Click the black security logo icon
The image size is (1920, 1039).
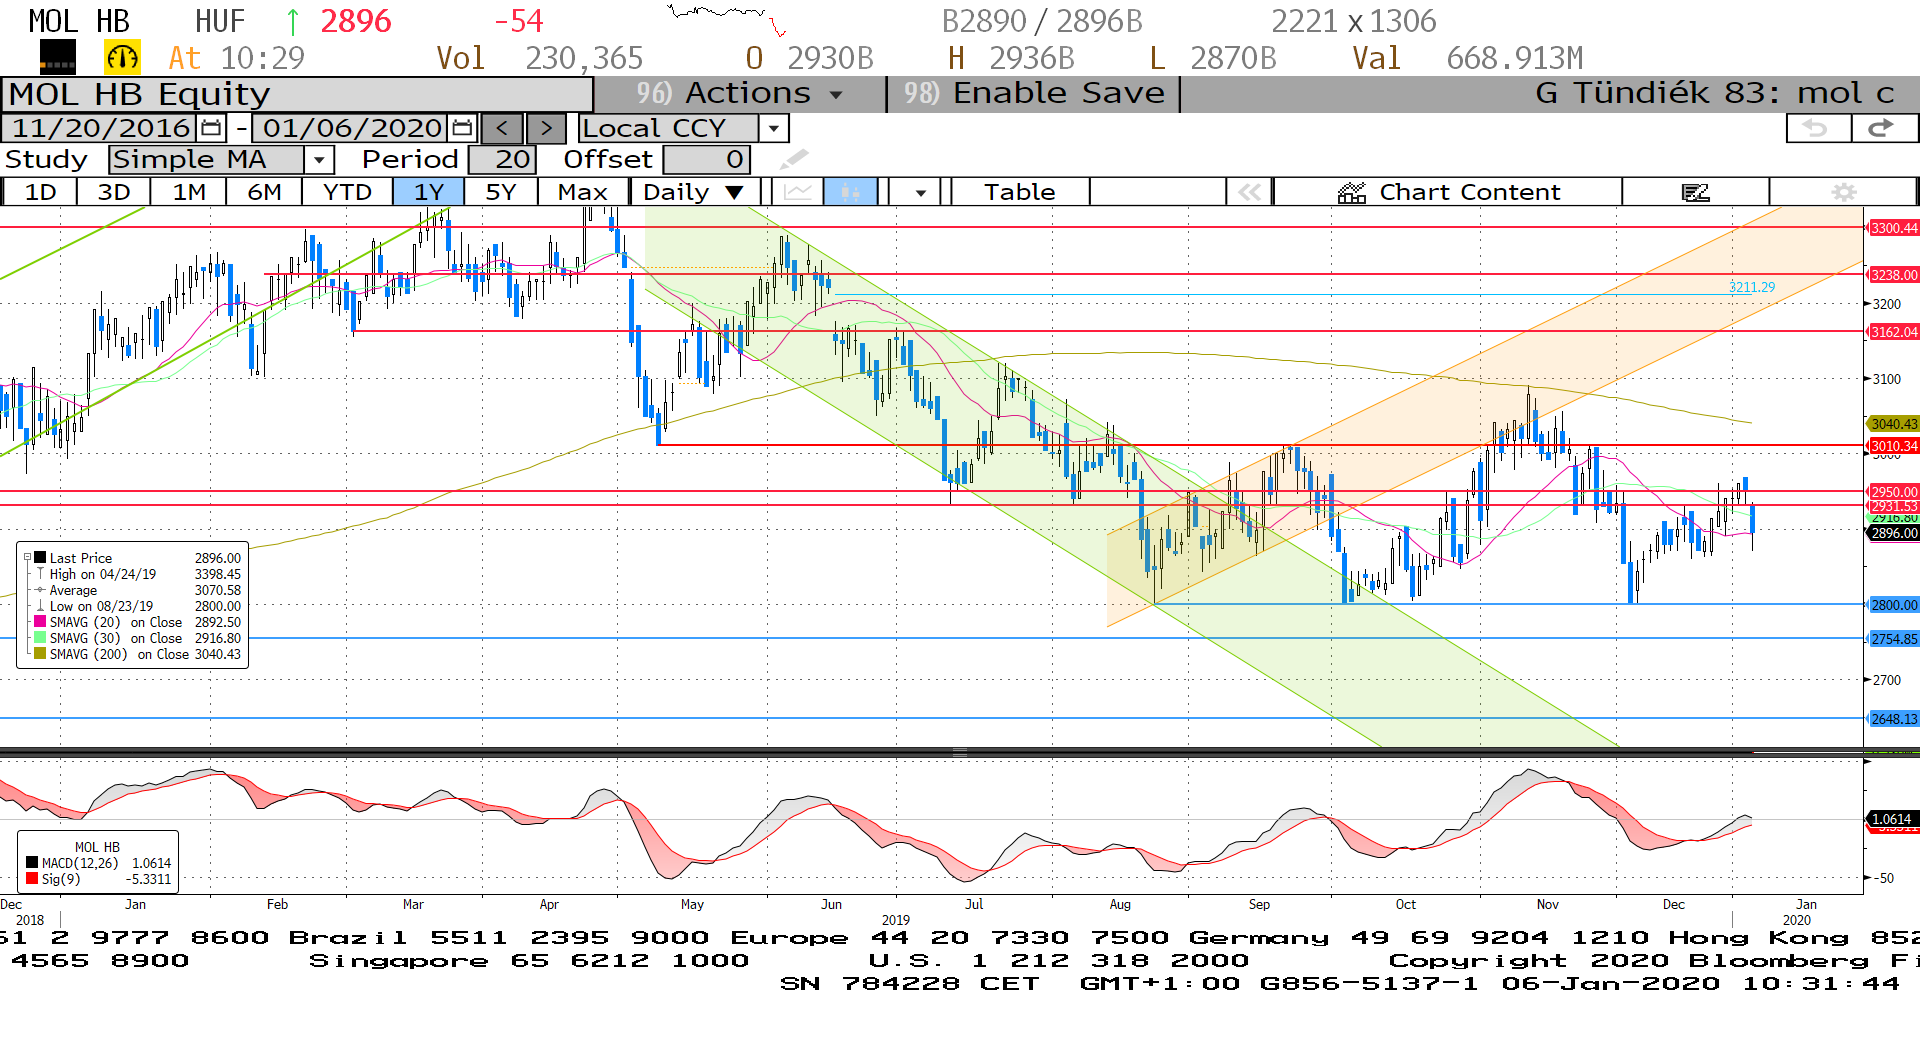click(58, 58)
